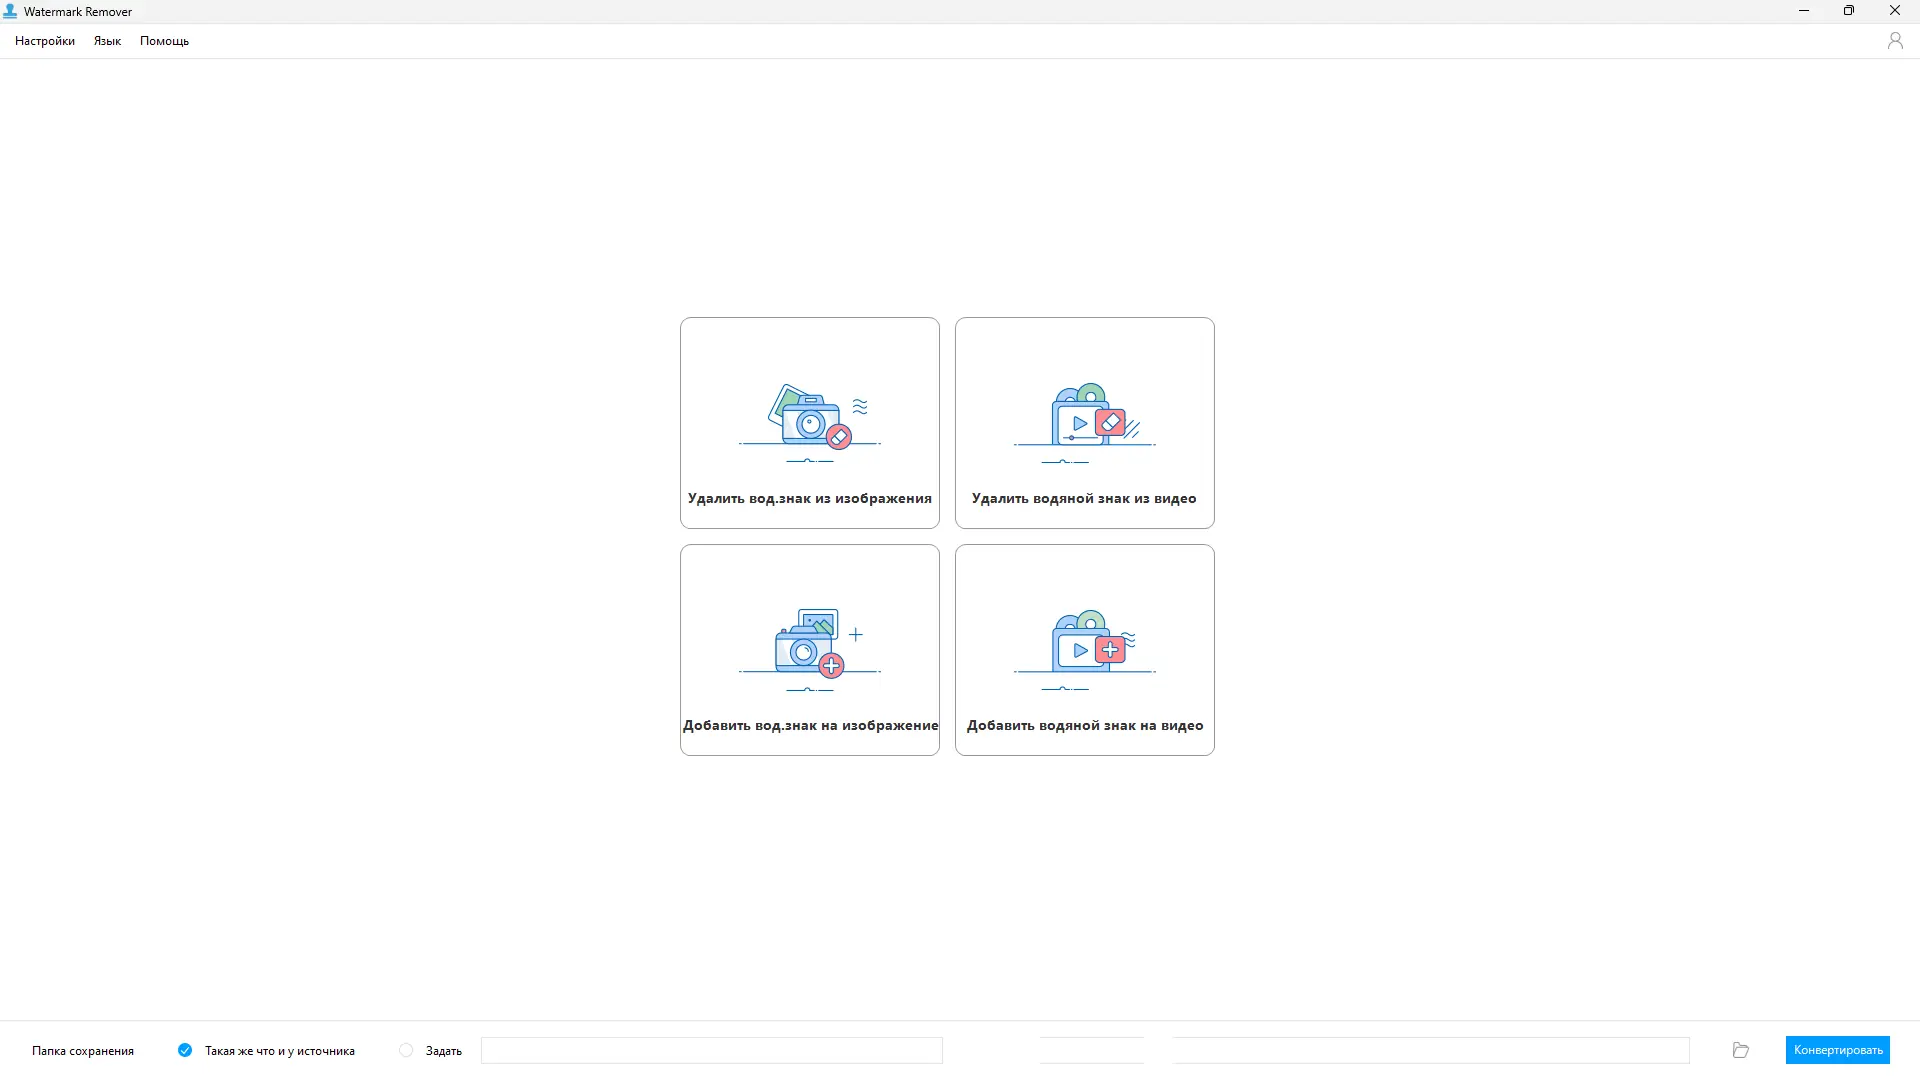
Task: Select the 'Задать' radio option
Action: click(x=406, y=1050)
